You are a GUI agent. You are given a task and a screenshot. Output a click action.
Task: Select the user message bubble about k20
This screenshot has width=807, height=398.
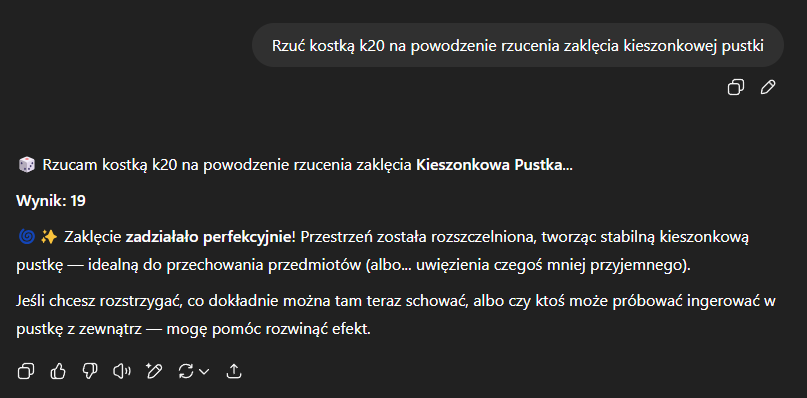[x=518, y=46]
